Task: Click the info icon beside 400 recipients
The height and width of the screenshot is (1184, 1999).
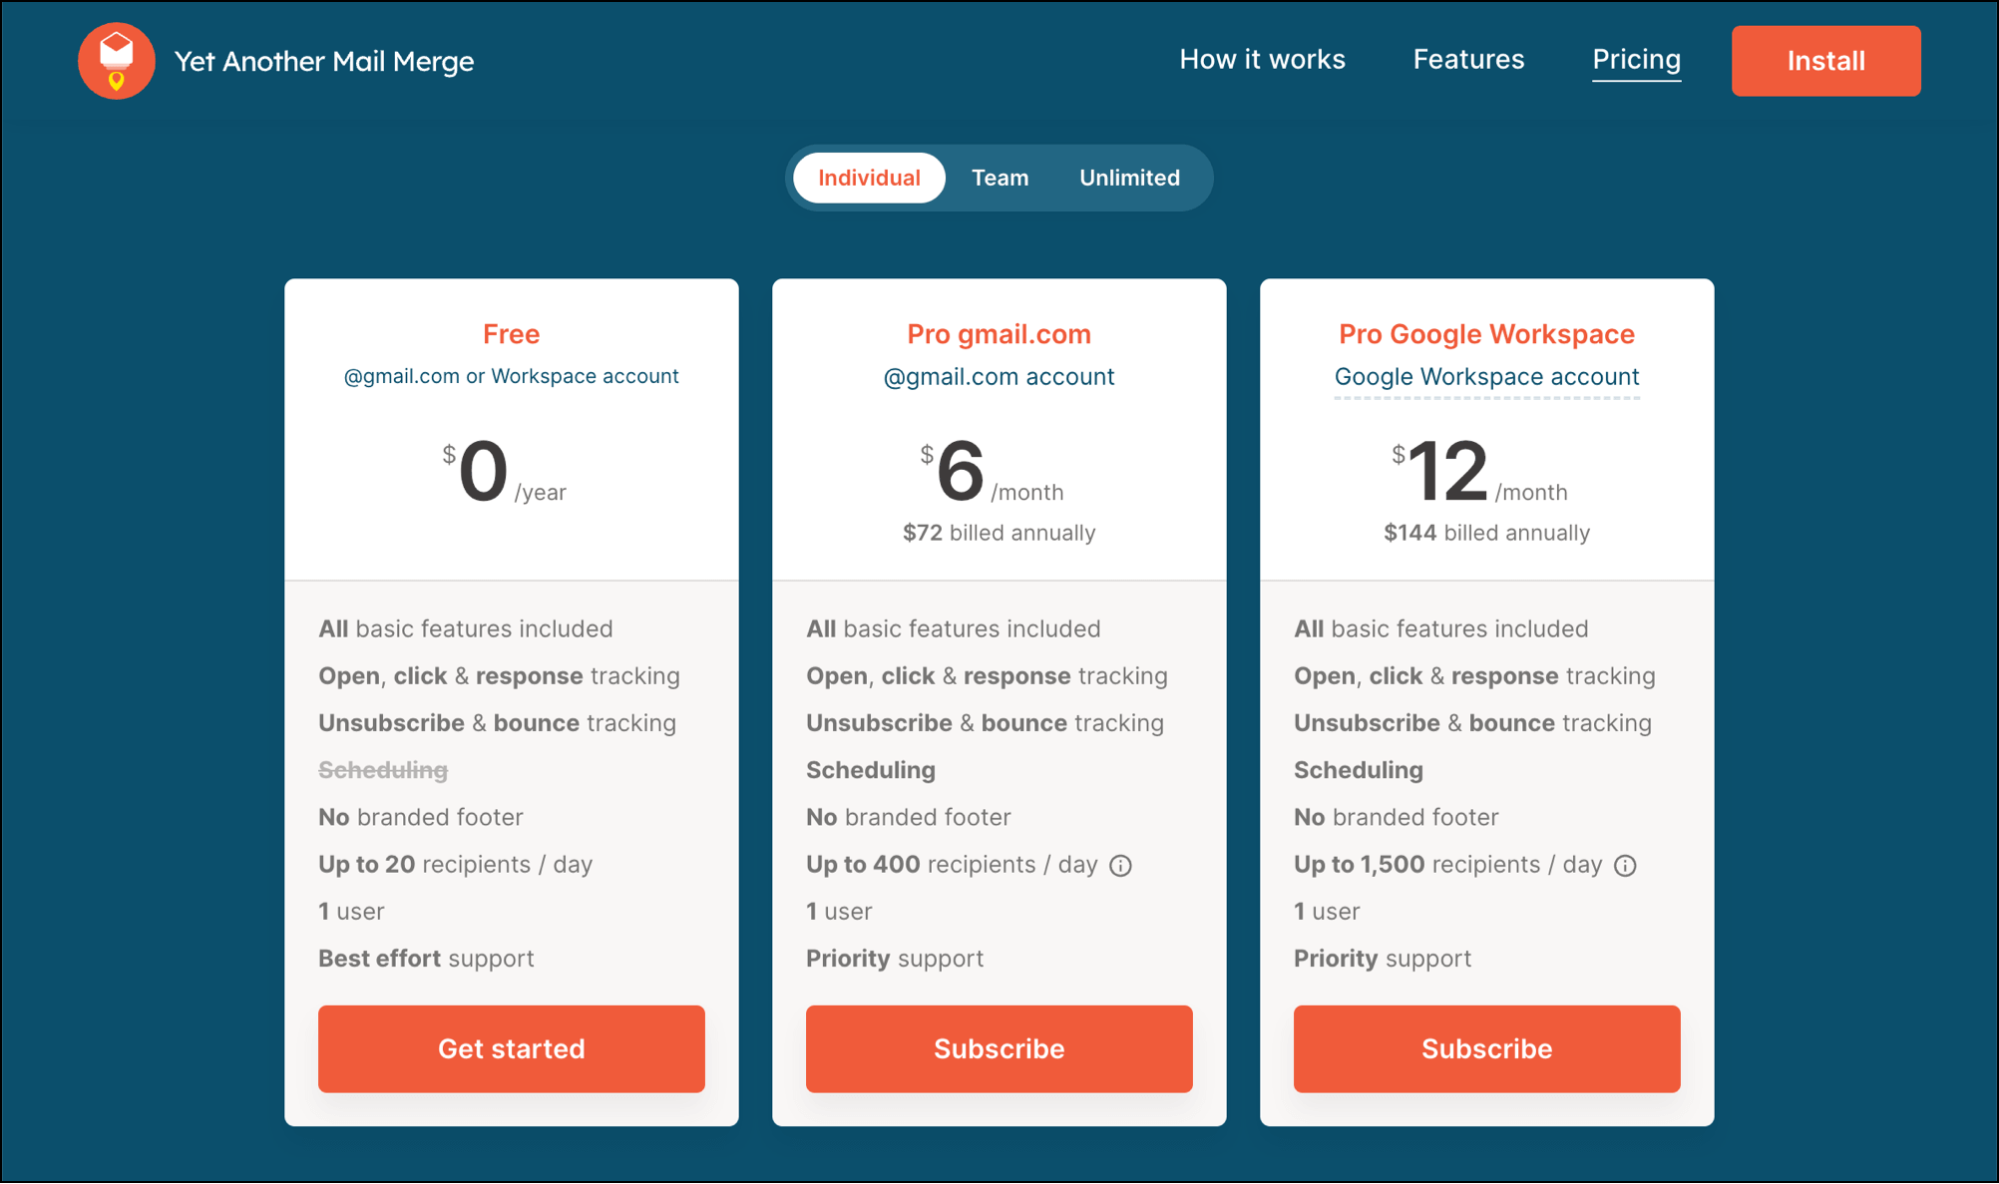Action: (x=1121, y=866)
